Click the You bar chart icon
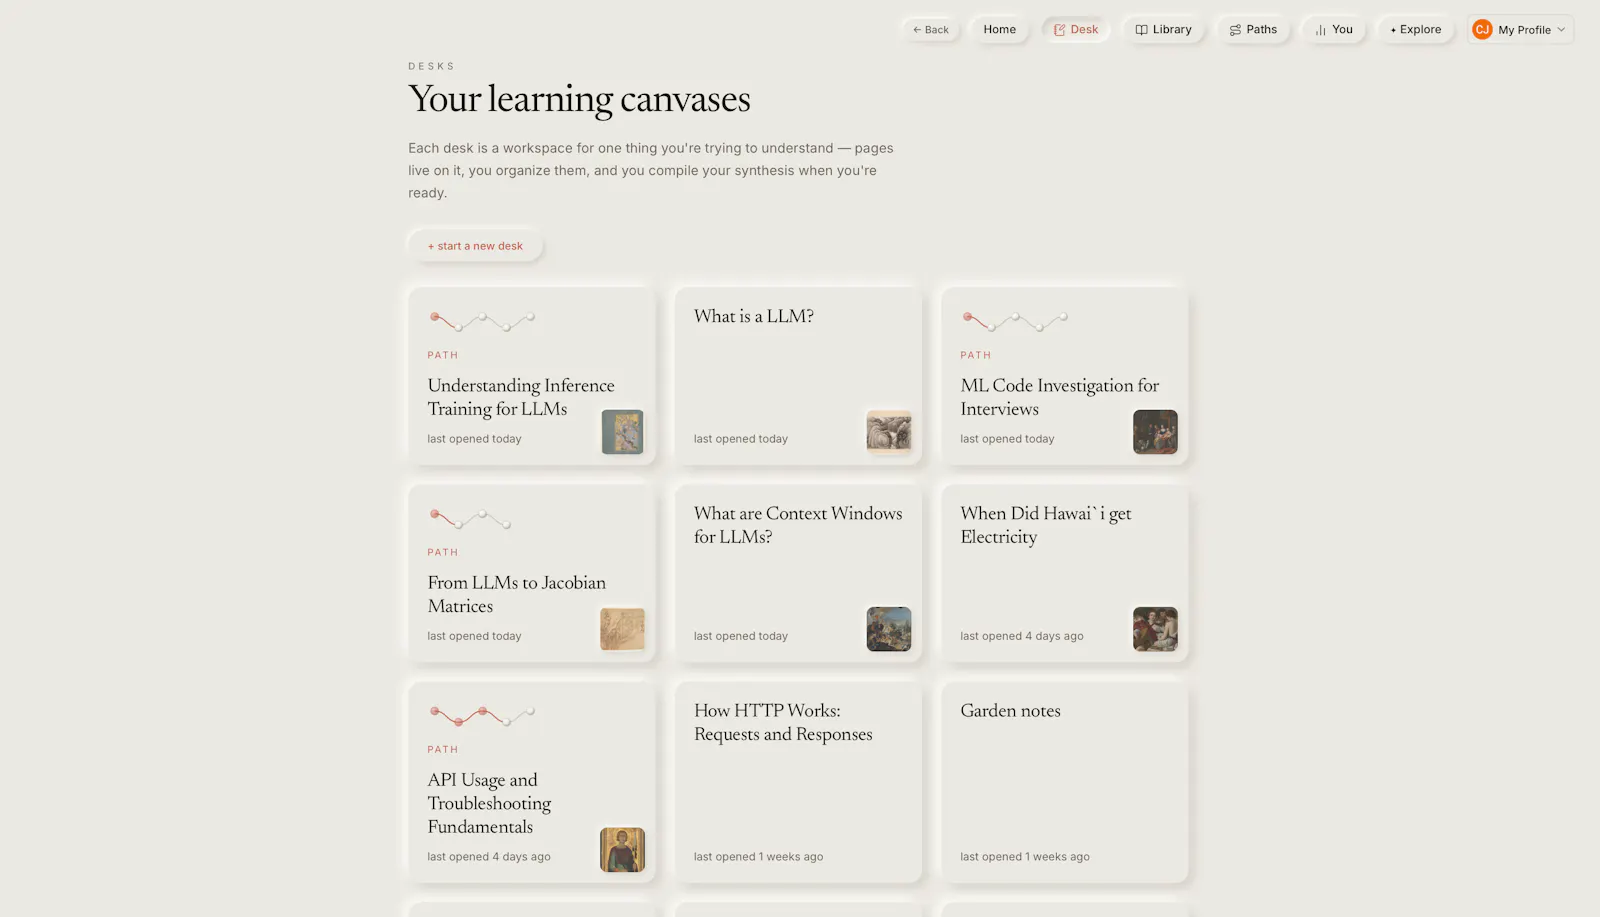The height and width of the screenshot is (917, 1600). (x=1320, y=30)
